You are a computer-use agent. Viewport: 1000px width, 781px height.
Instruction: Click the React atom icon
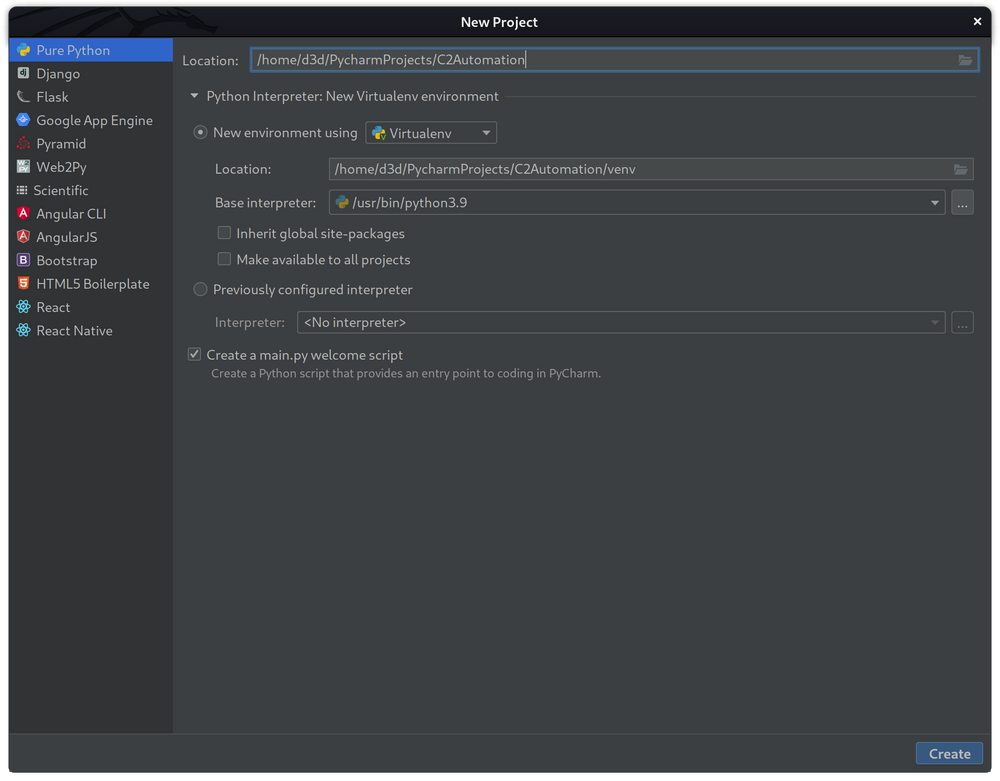click(22, 307)
